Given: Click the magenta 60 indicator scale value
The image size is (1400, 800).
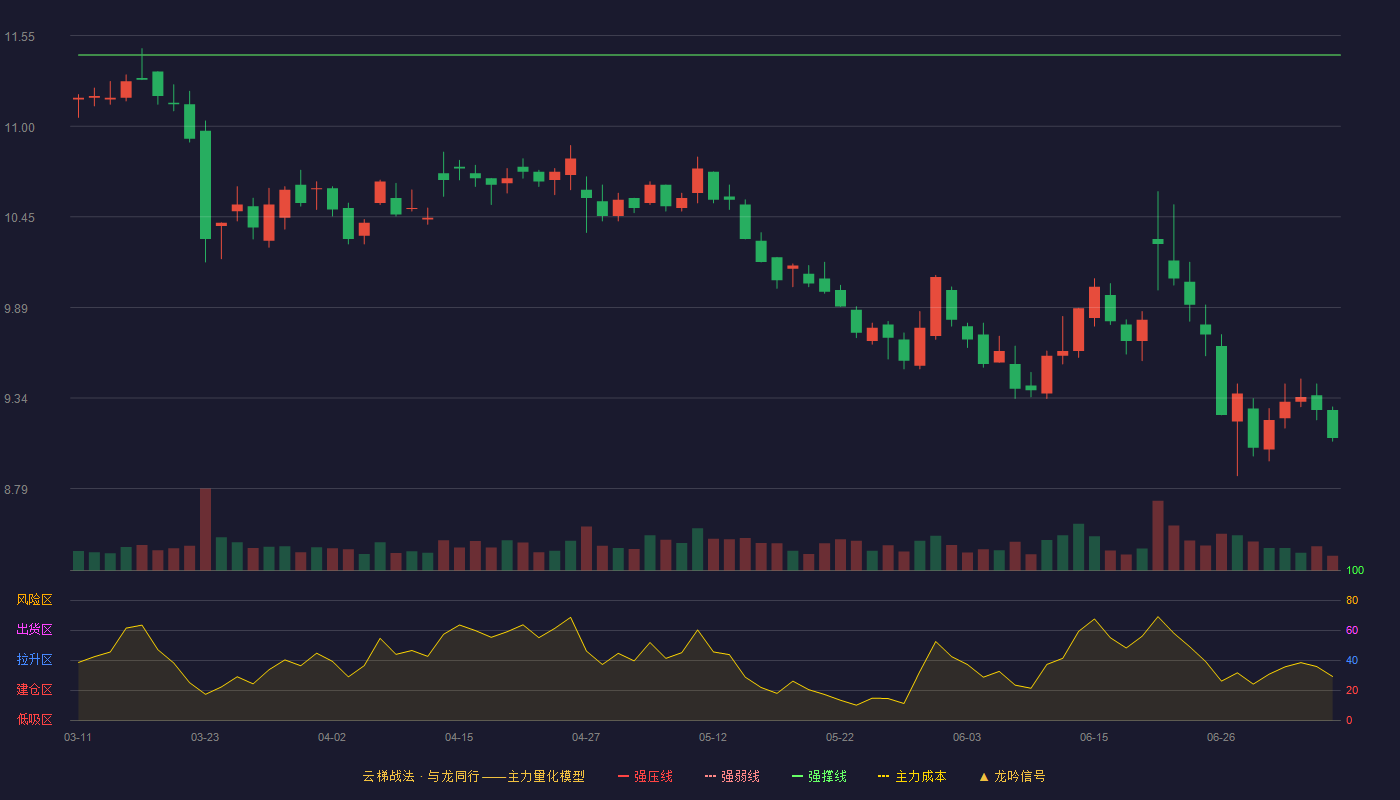Looking at the screenshot, I should (1352, 630).
